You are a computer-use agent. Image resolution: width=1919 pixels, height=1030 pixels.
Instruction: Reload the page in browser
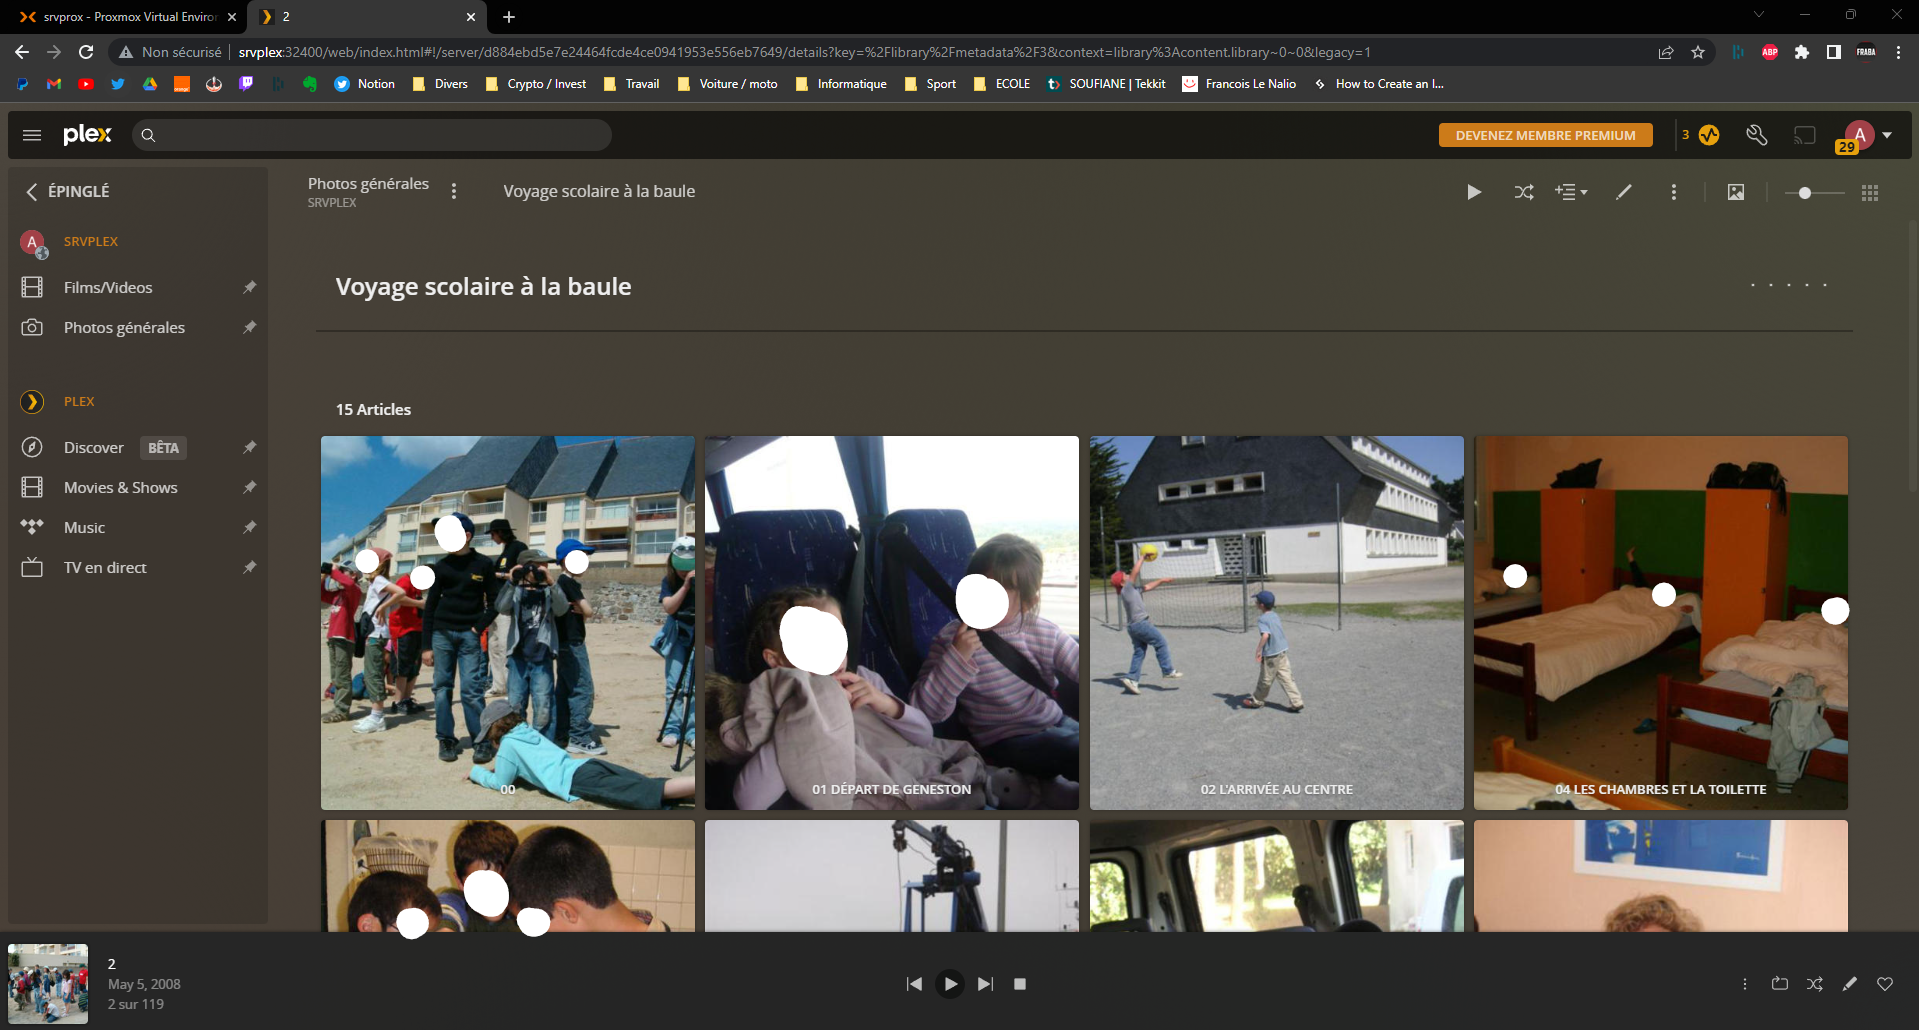tap(86, 52)
